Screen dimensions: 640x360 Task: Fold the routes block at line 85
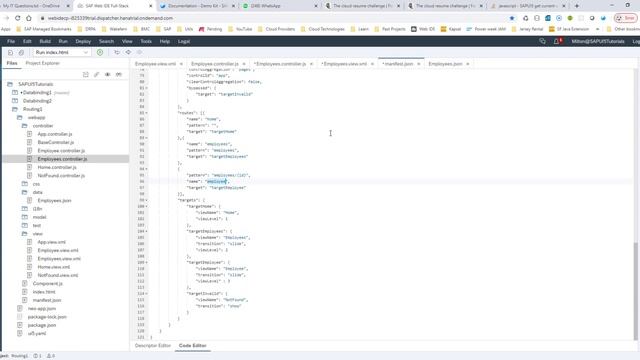coord(147,113)
